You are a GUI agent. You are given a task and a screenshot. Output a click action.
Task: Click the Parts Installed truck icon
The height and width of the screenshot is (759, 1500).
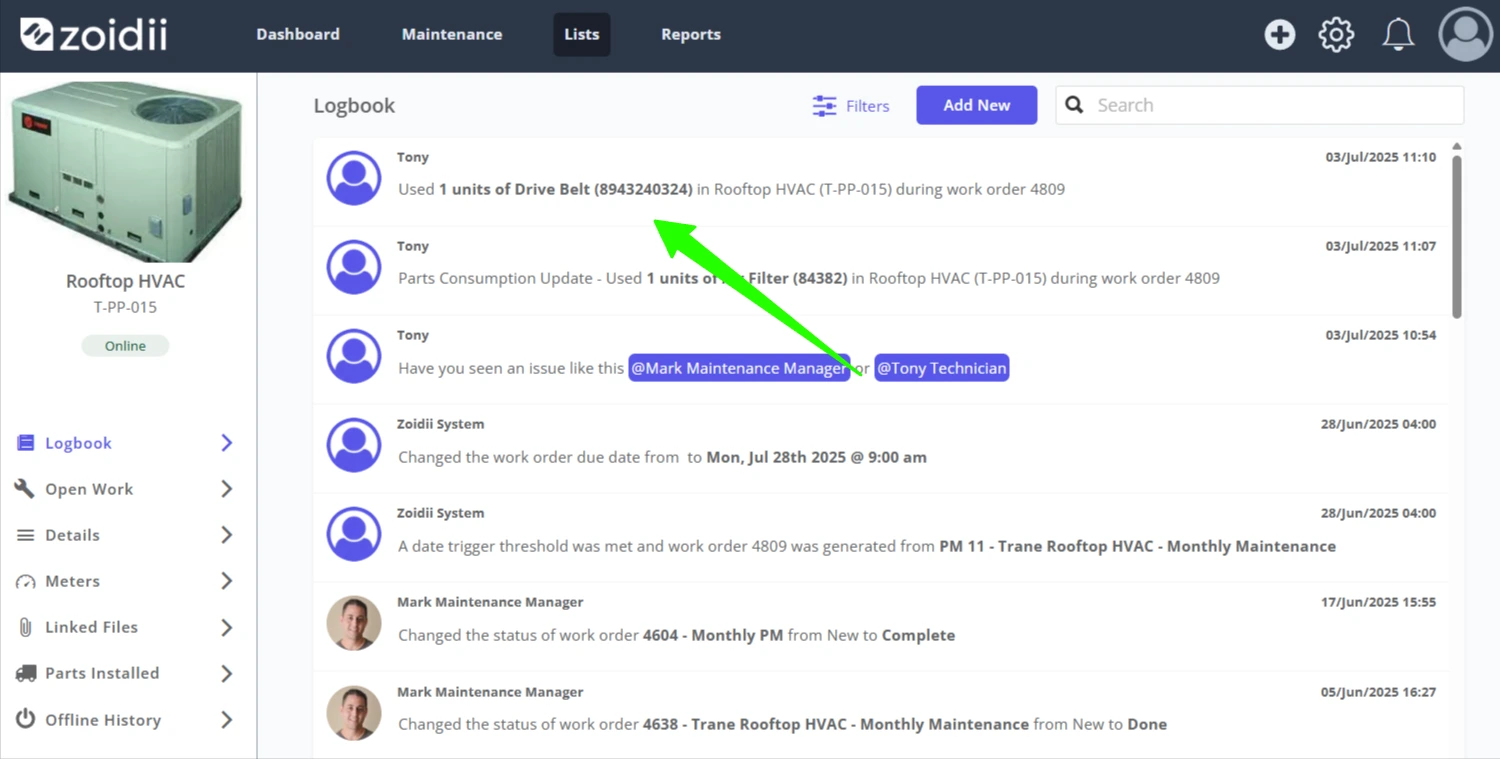point(25,673)
